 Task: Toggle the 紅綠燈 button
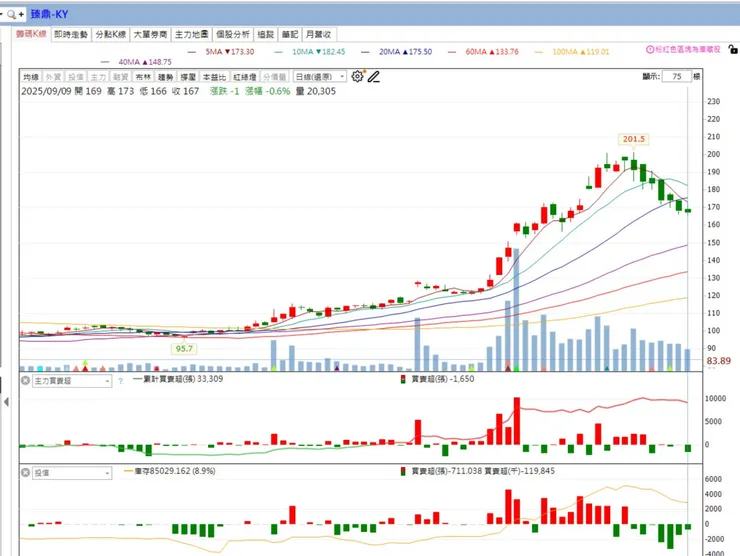click(244, 77)
